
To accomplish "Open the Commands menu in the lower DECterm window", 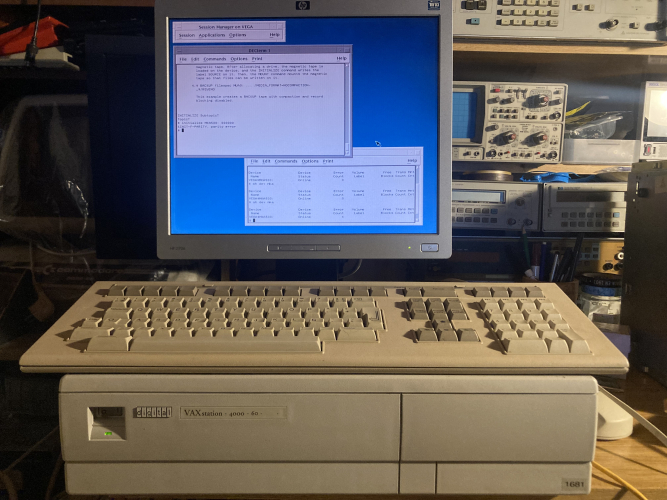I will click(286, 161).
